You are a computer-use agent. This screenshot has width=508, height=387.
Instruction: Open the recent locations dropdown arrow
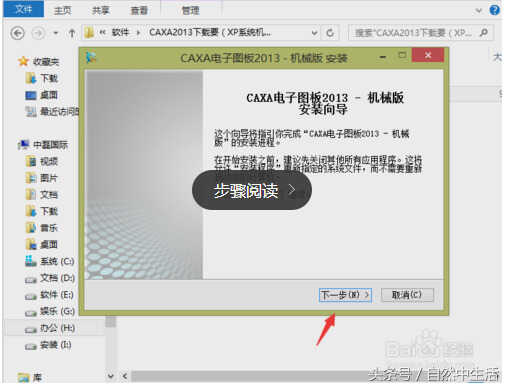click(56, 33)
